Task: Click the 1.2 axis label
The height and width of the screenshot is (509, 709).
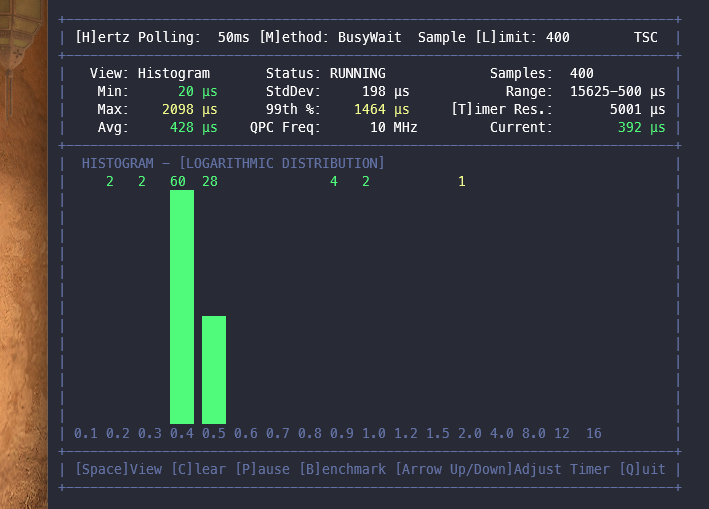Action: click(x=406, y=434)
